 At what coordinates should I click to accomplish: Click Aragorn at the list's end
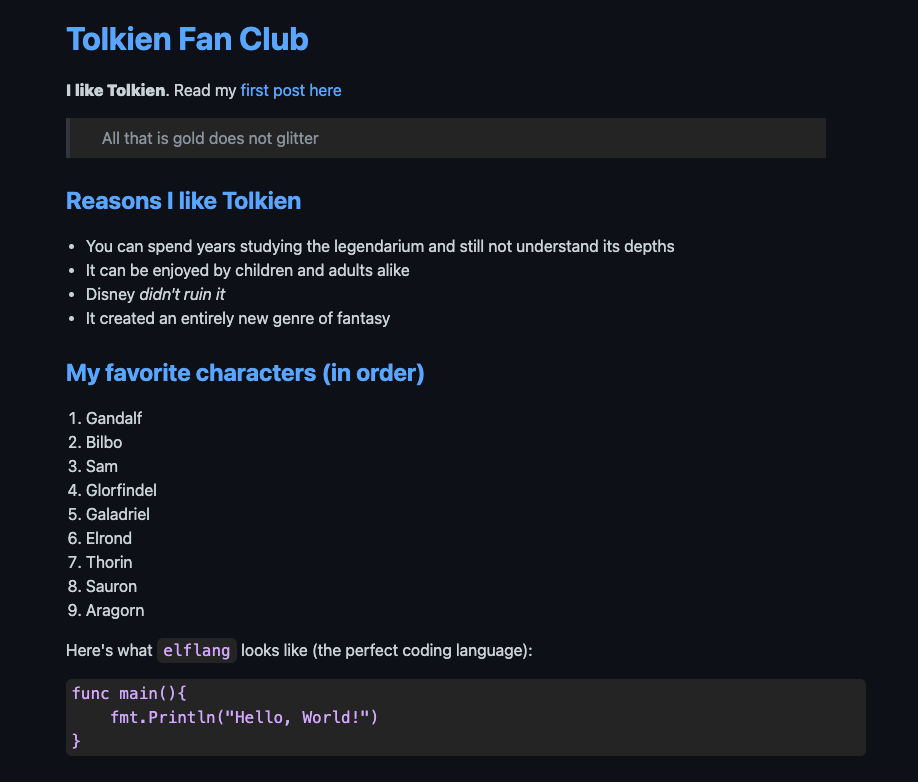(115, 610)
